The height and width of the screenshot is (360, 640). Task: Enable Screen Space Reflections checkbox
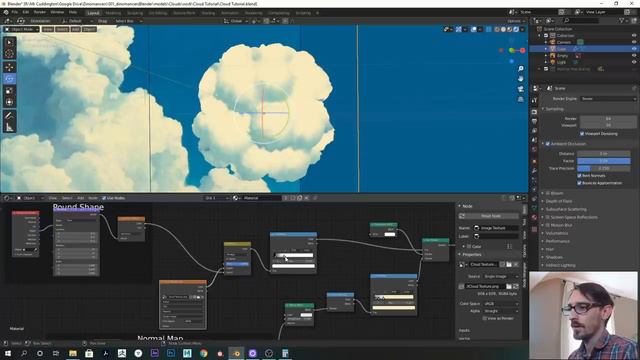pos(548,217)
